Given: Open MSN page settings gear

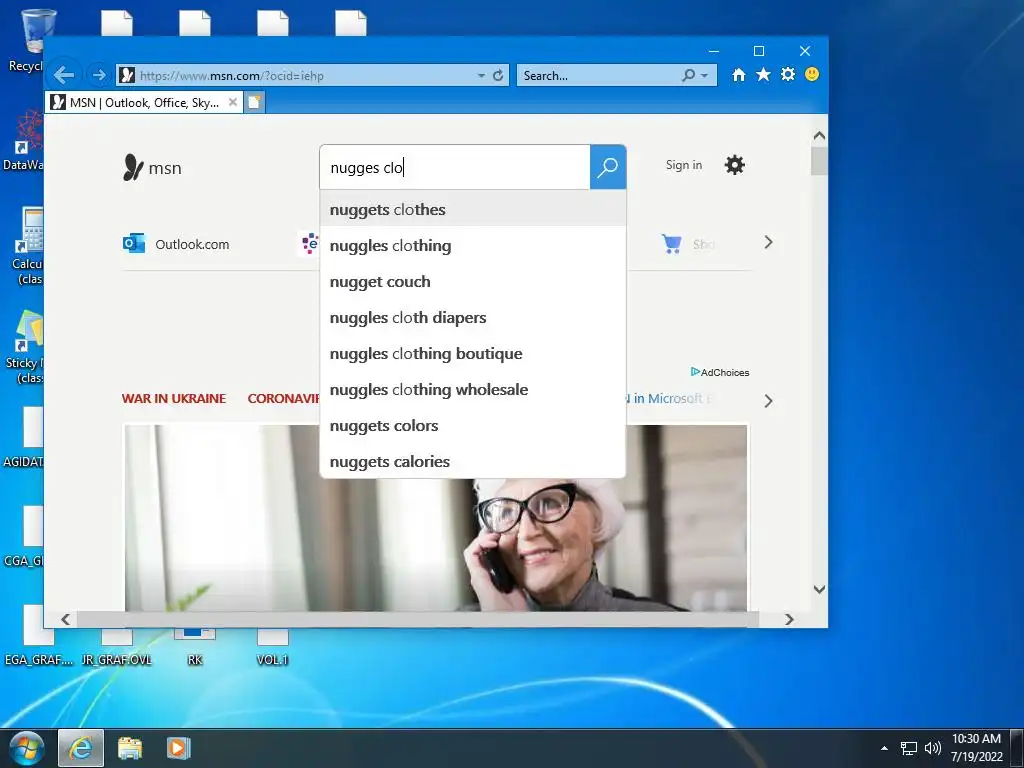Looking at the screenshot, I should click(x=735, y=165).
